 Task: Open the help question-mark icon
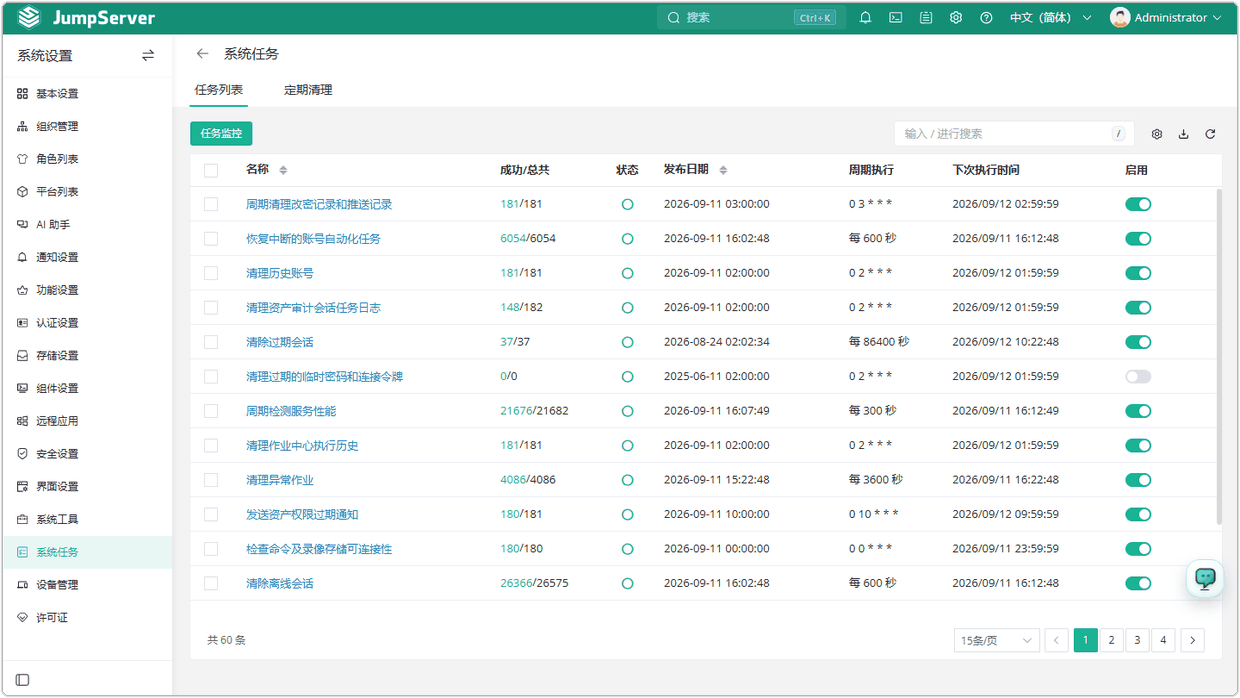(x=986, y=18)
